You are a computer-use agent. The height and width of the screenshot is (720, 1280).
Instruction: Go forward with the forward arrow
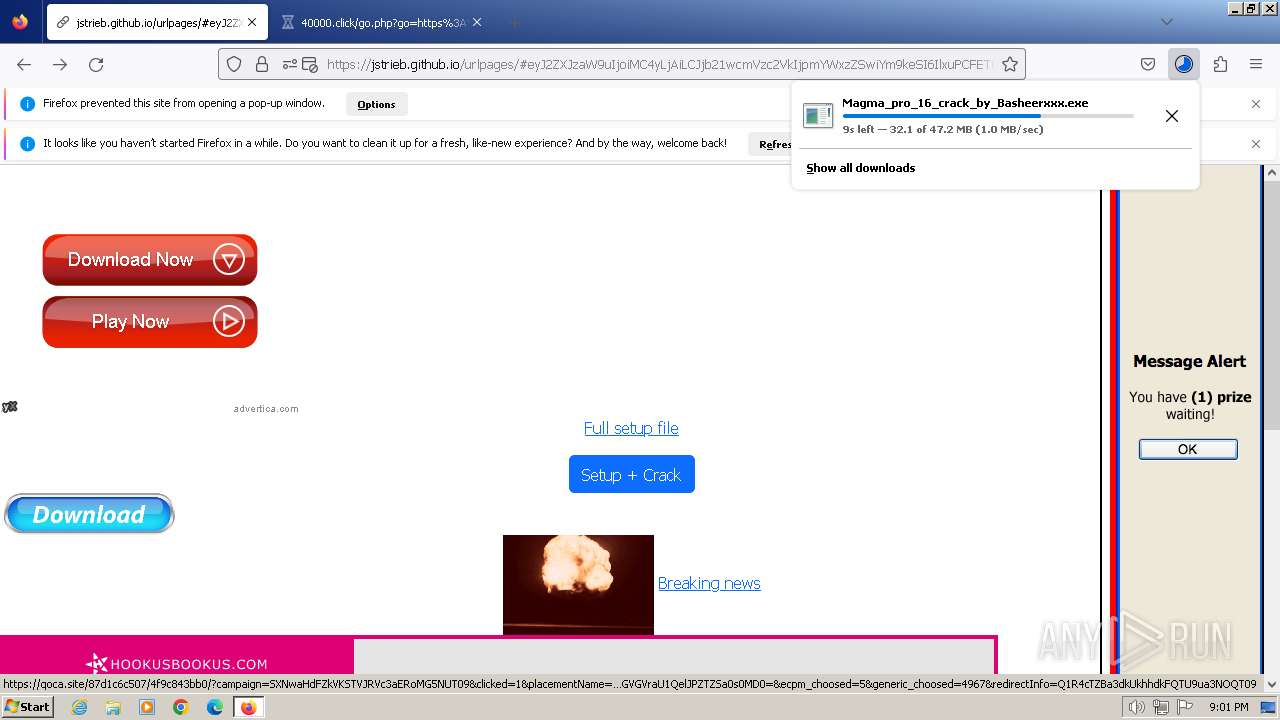60,64
